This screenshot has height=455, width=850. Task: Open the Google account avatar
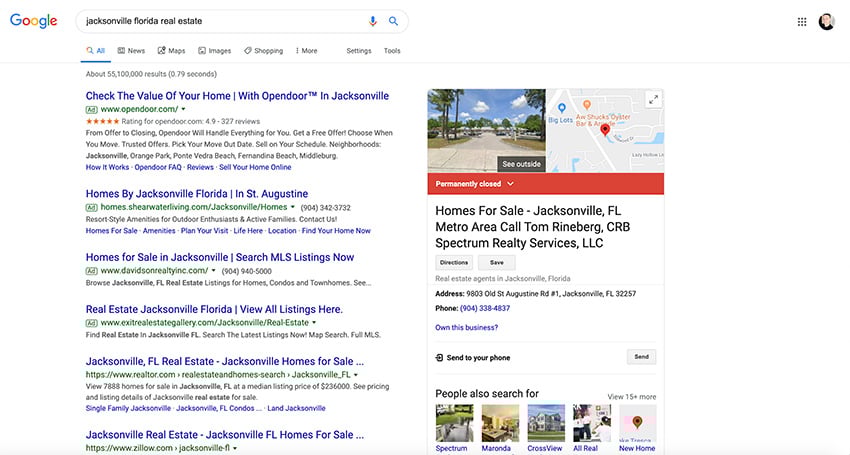click(826, 22)
